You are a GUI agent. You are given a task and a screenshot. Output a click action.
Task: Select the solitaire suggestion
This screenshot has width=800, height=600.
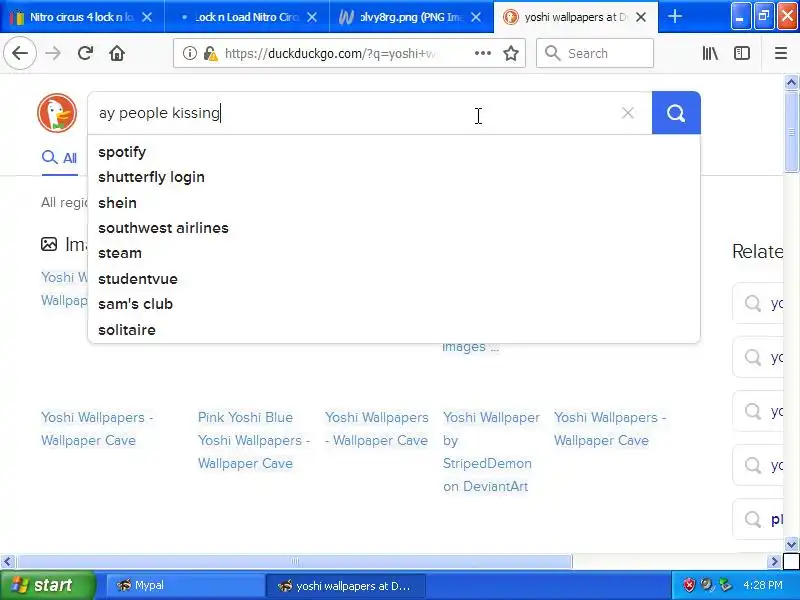click(x=394, y=330)
